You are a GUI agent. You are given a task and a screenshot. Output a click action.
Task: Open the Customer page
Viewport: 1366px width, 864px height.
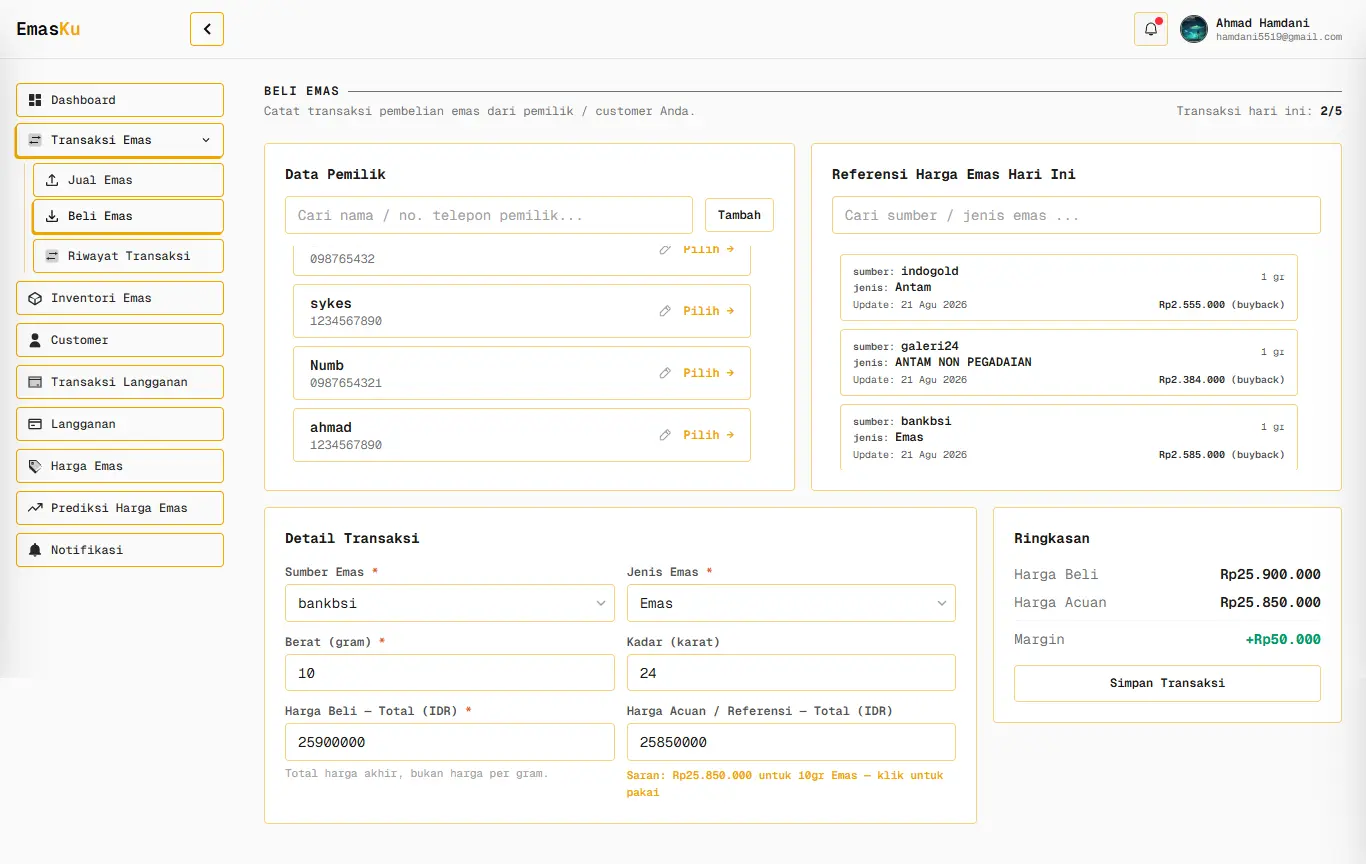pos(120,340)
